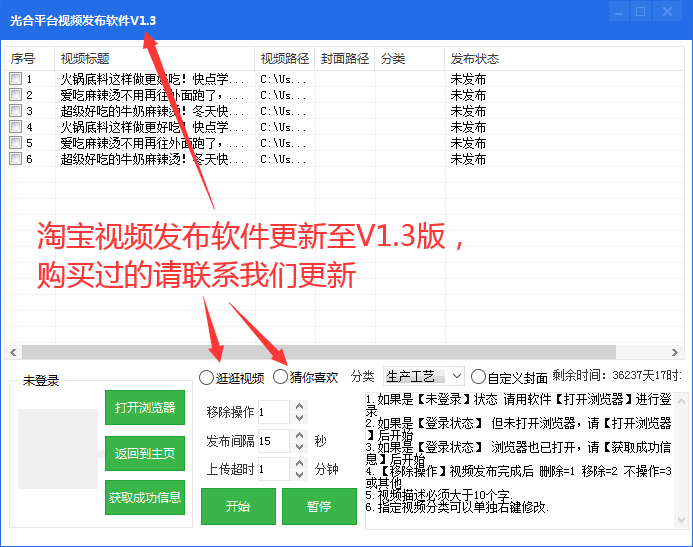Click the horizontal scrollbar left arrow
The image size is (693, 547).
pyautogui.click(x=13, y=352)
